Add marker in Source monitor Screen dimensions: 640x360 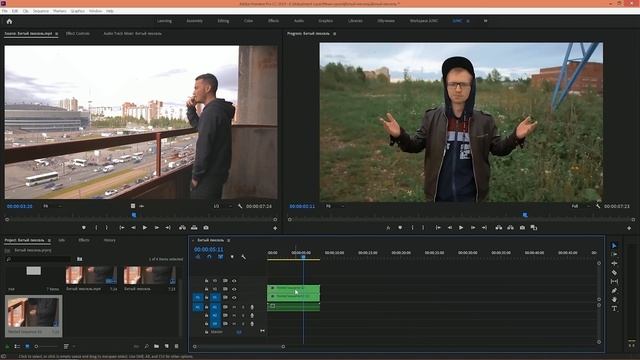(x=84, y=228)
